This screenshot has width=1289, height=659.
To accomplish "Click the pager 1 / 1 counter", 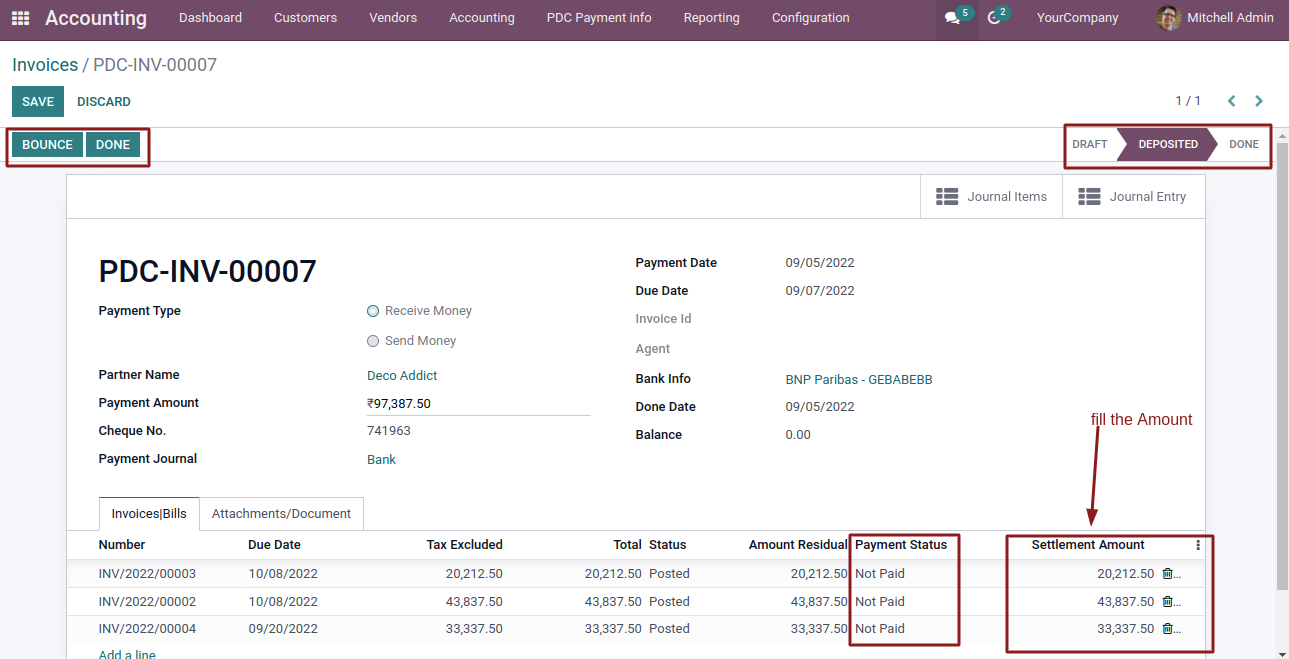I will click(x=1188, y=101).
